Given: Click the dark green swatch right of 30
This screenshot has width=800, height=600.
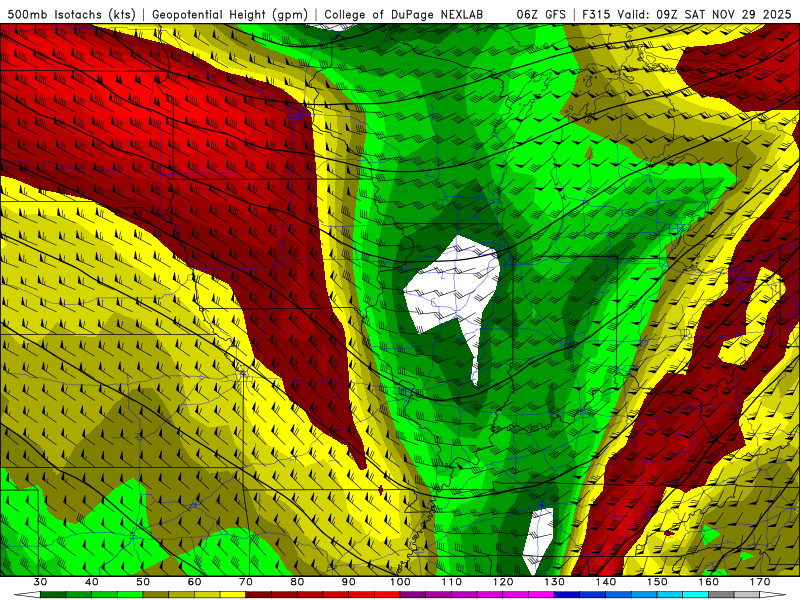Looking at the screenshot, I should (x=53, y=595).
